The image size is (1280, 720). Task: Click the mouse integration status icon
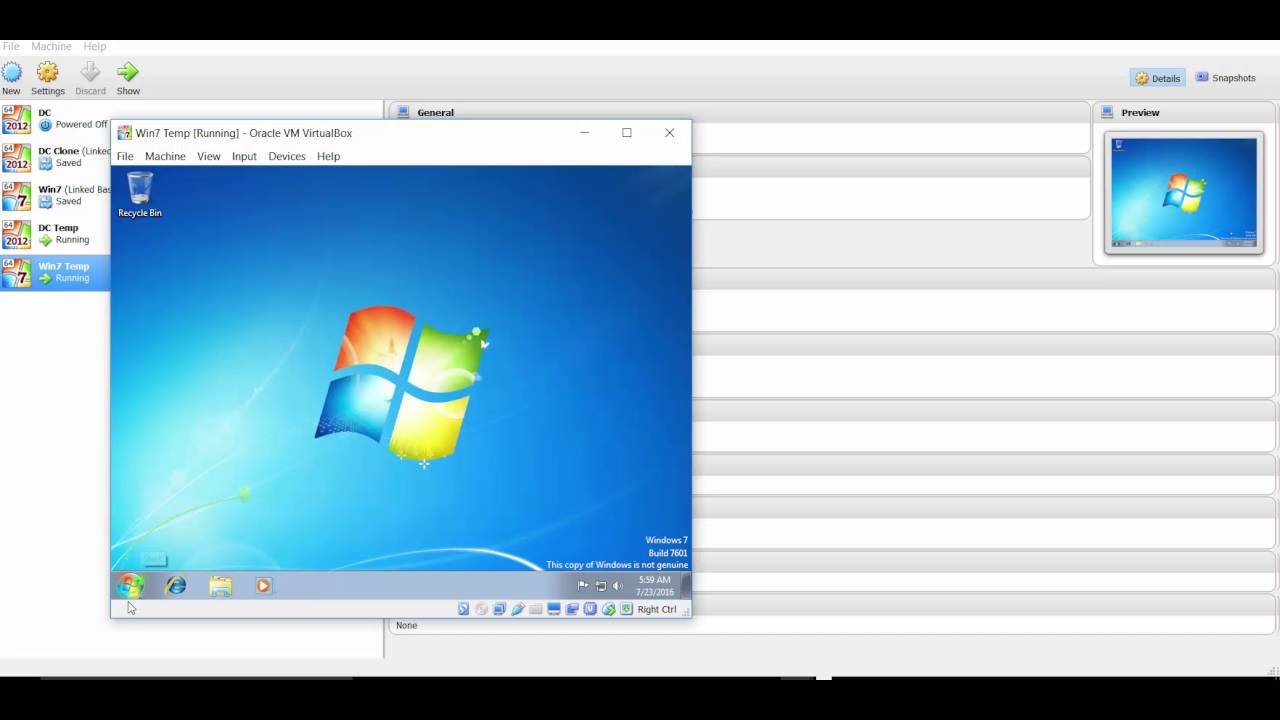click(608, 609)
